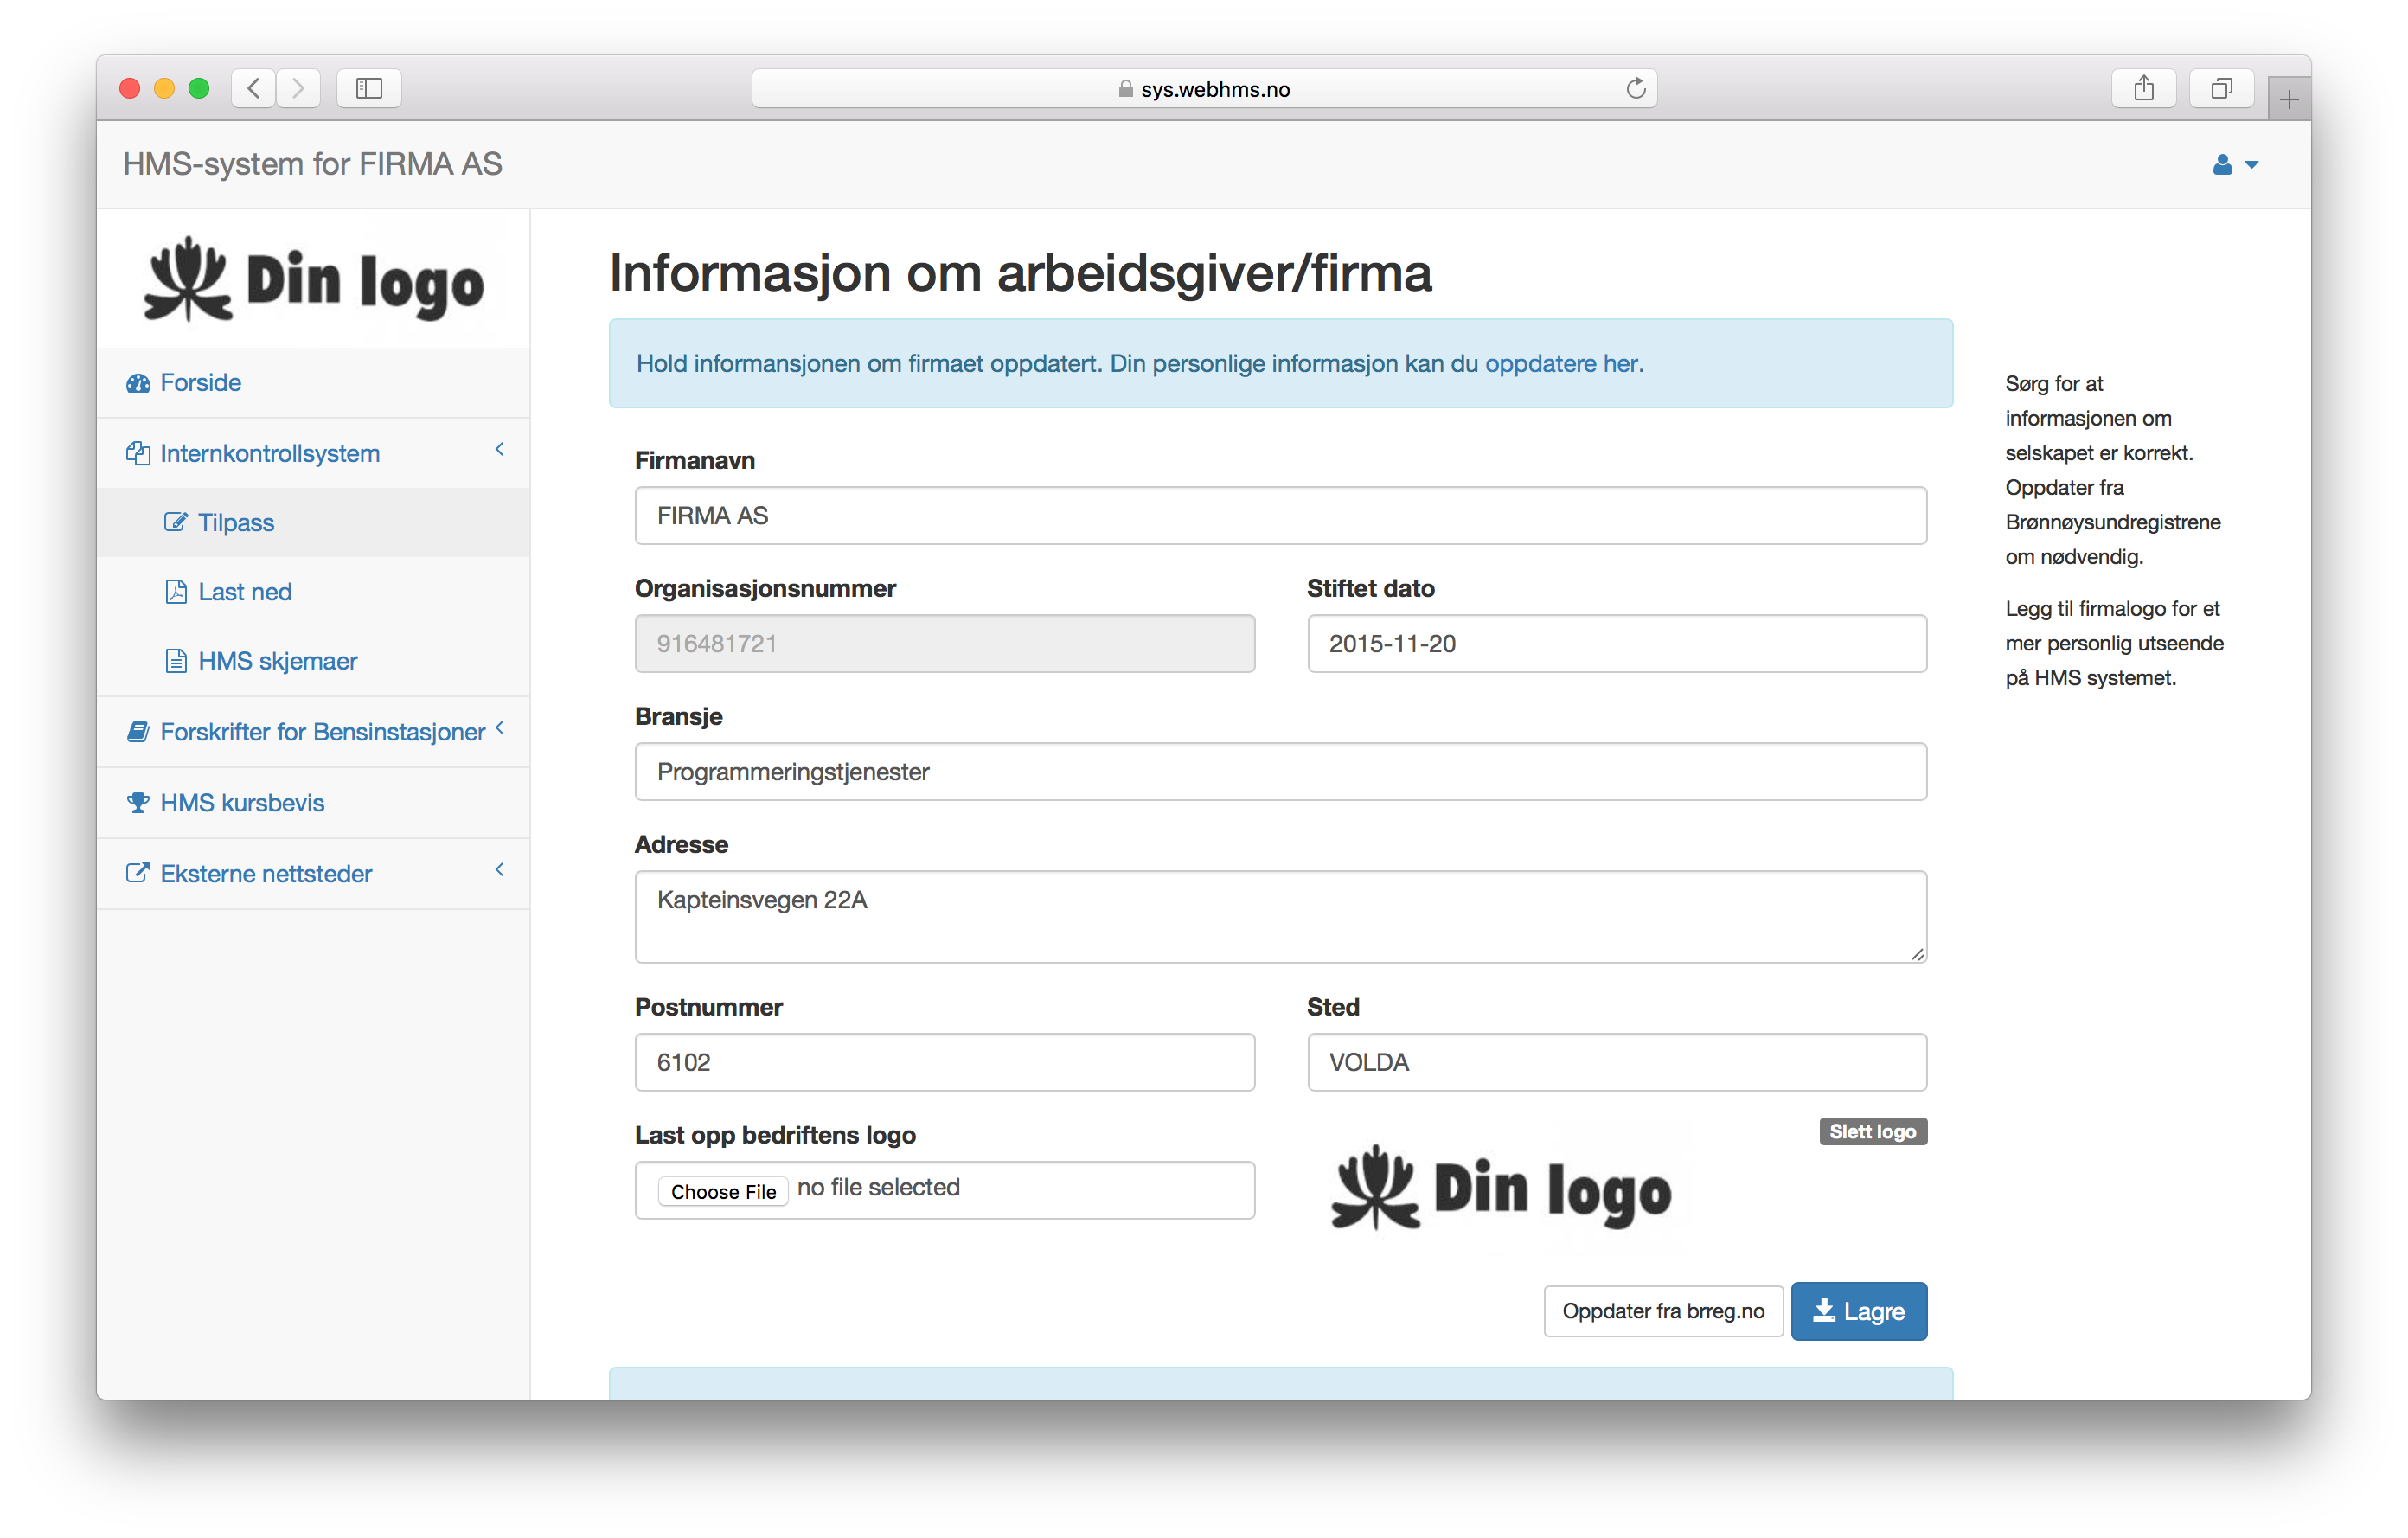Screen dimensions: 2408x1538
Task: Click the Tilpass edit pencil icon
Action: pyautogui.click(x=175, y=522)
